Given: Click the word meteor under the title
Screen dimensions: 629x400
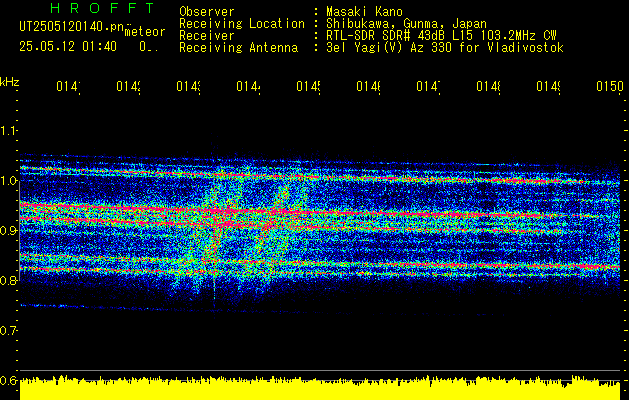Looking at the screenshot, I should [x=145, y=32].
